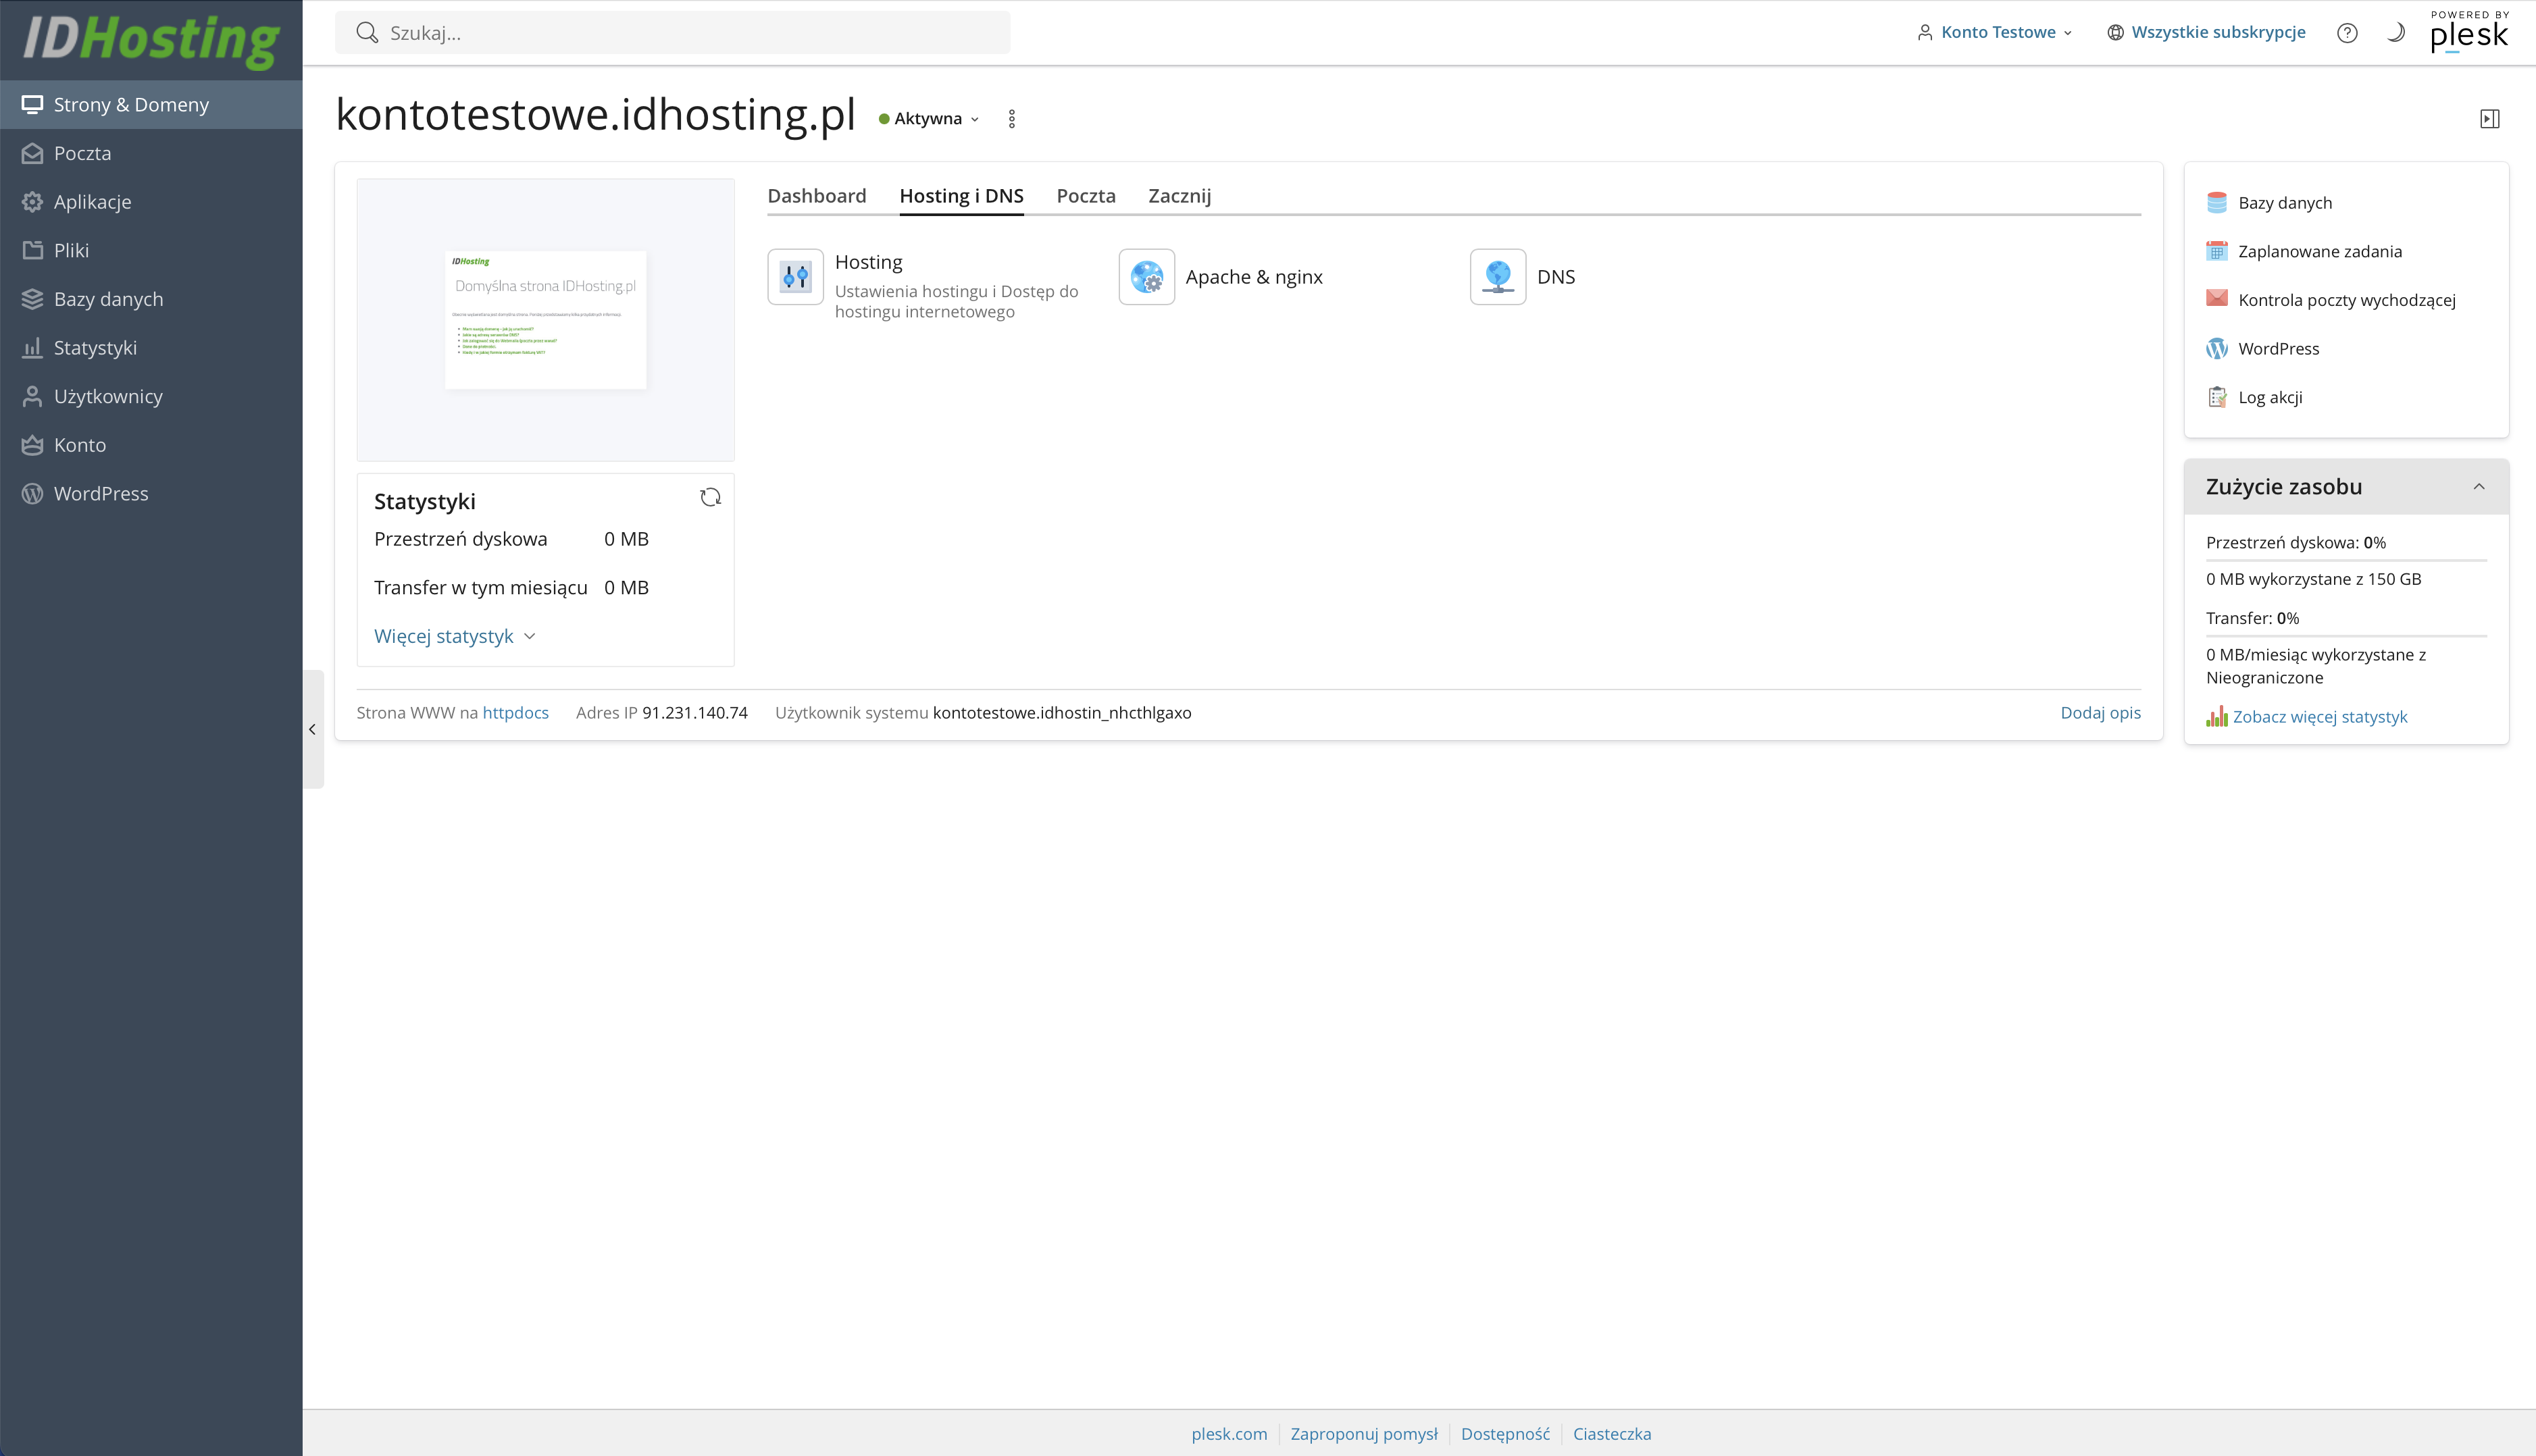Open Apache & nginx settings icon
The height and width of the screenshot is (1456, 2536).
pos(1146,277)
